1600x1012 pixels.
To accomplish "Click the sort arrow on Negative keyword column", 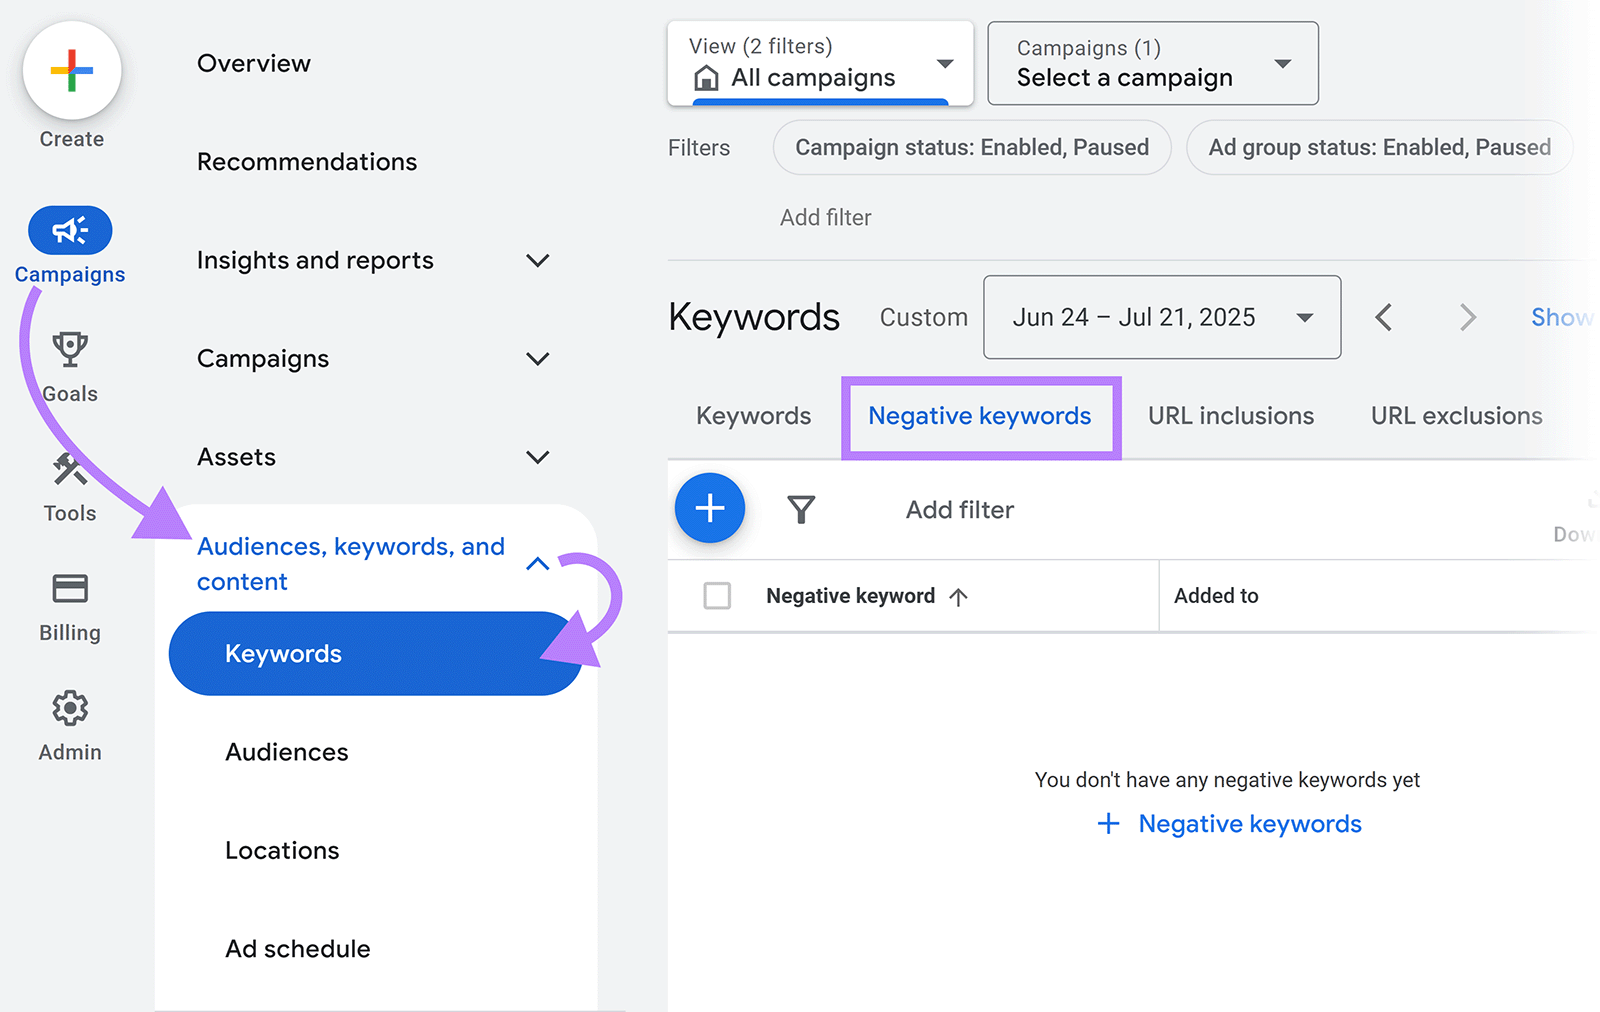I will [959, 596].
